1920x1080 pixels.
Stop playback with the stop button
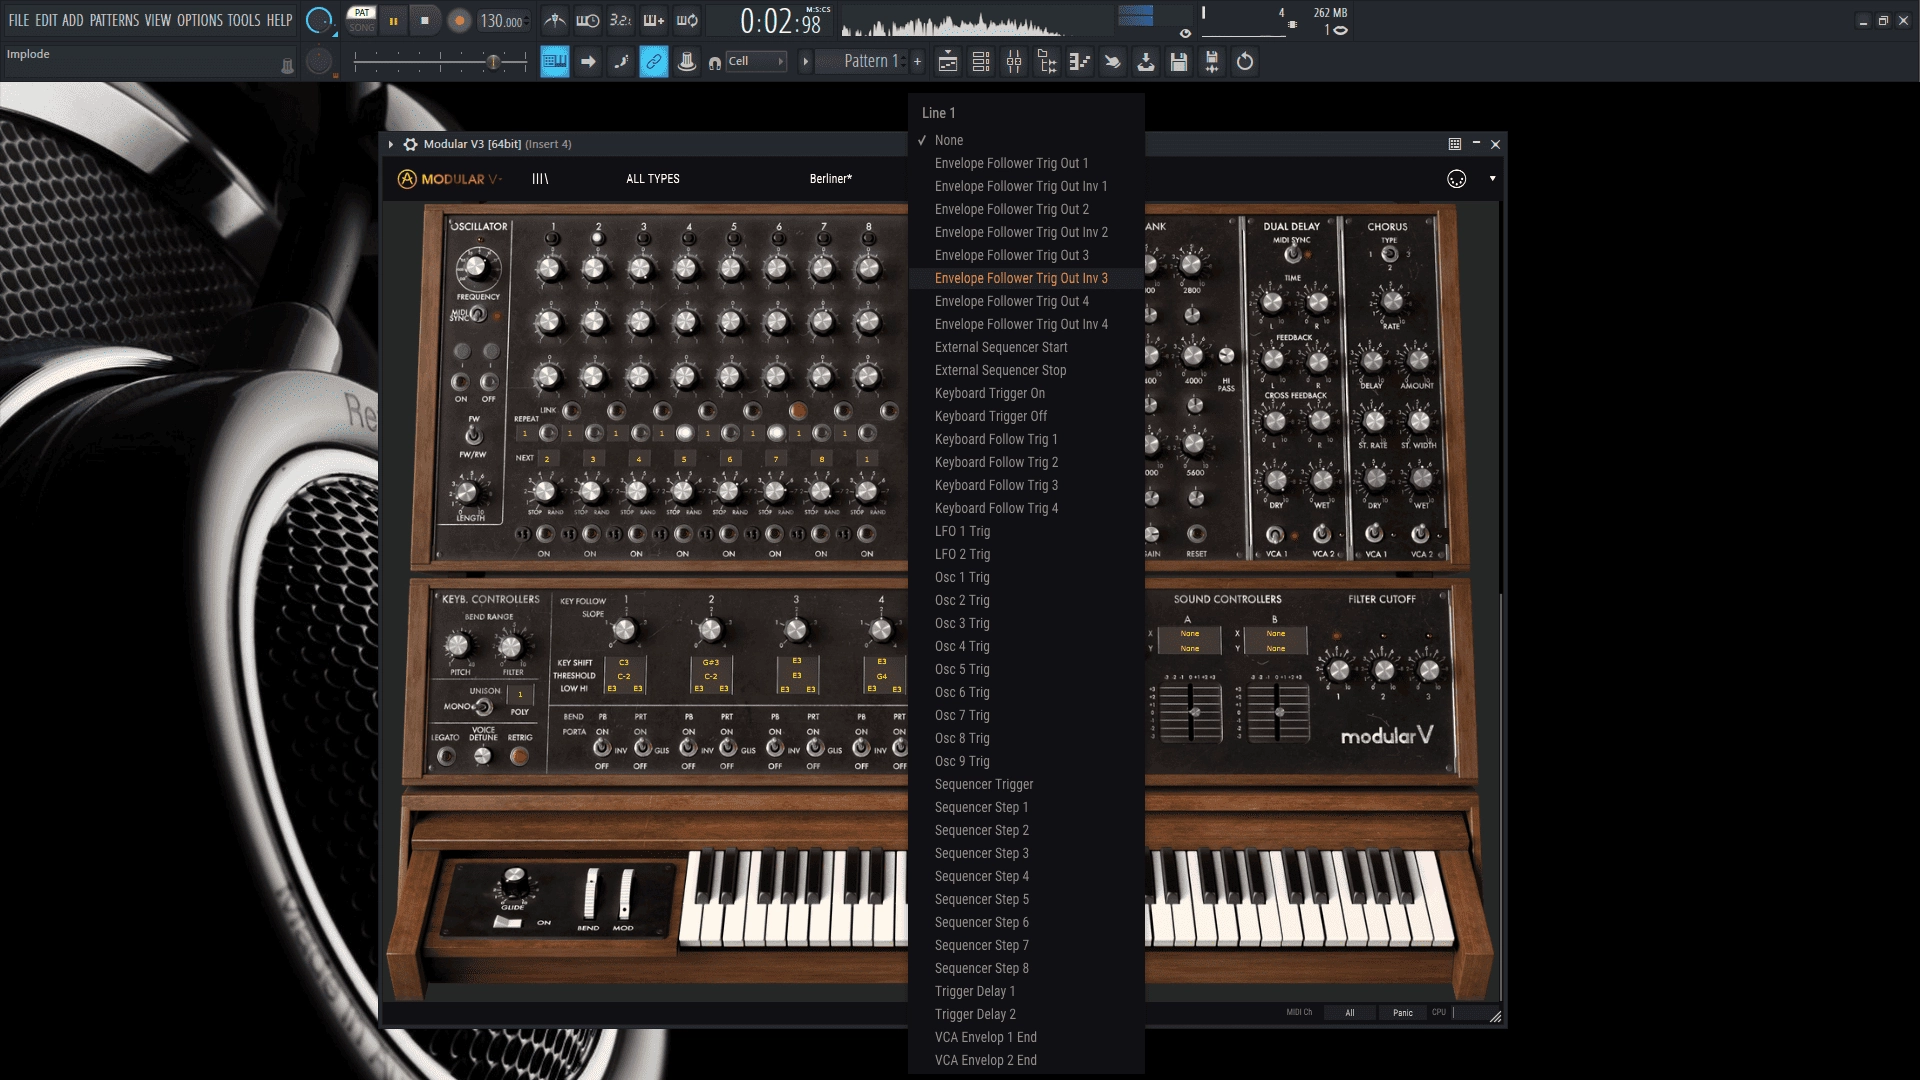point(425,20)
